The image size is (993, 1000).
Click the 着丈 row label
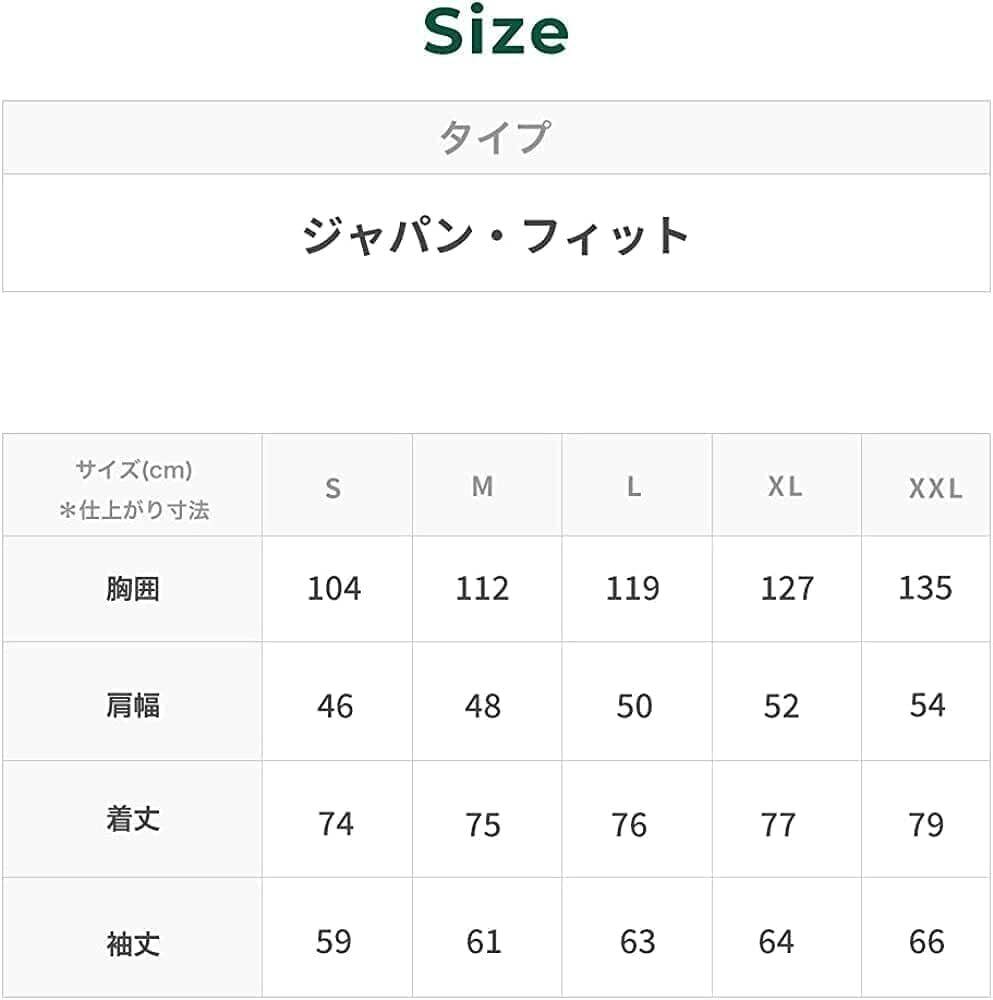click(133, 821)
